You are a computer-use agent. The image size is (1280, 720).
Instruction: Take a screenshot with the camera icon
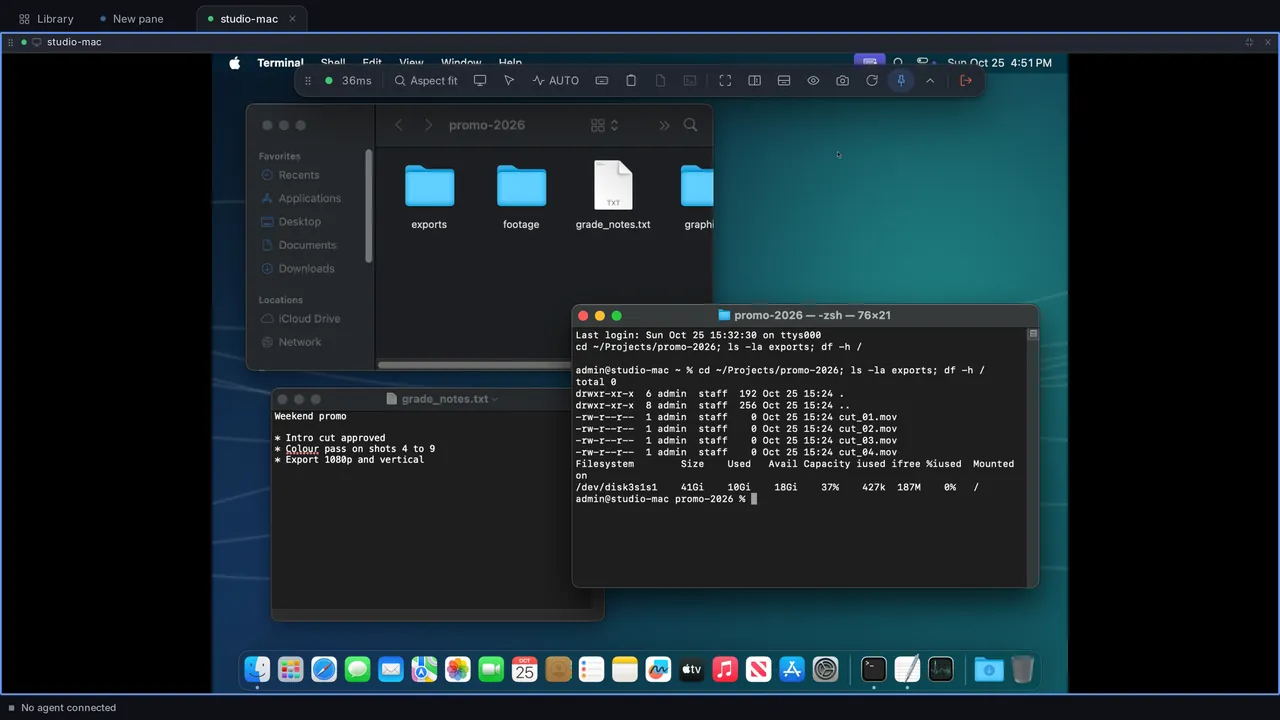(843, 81)
